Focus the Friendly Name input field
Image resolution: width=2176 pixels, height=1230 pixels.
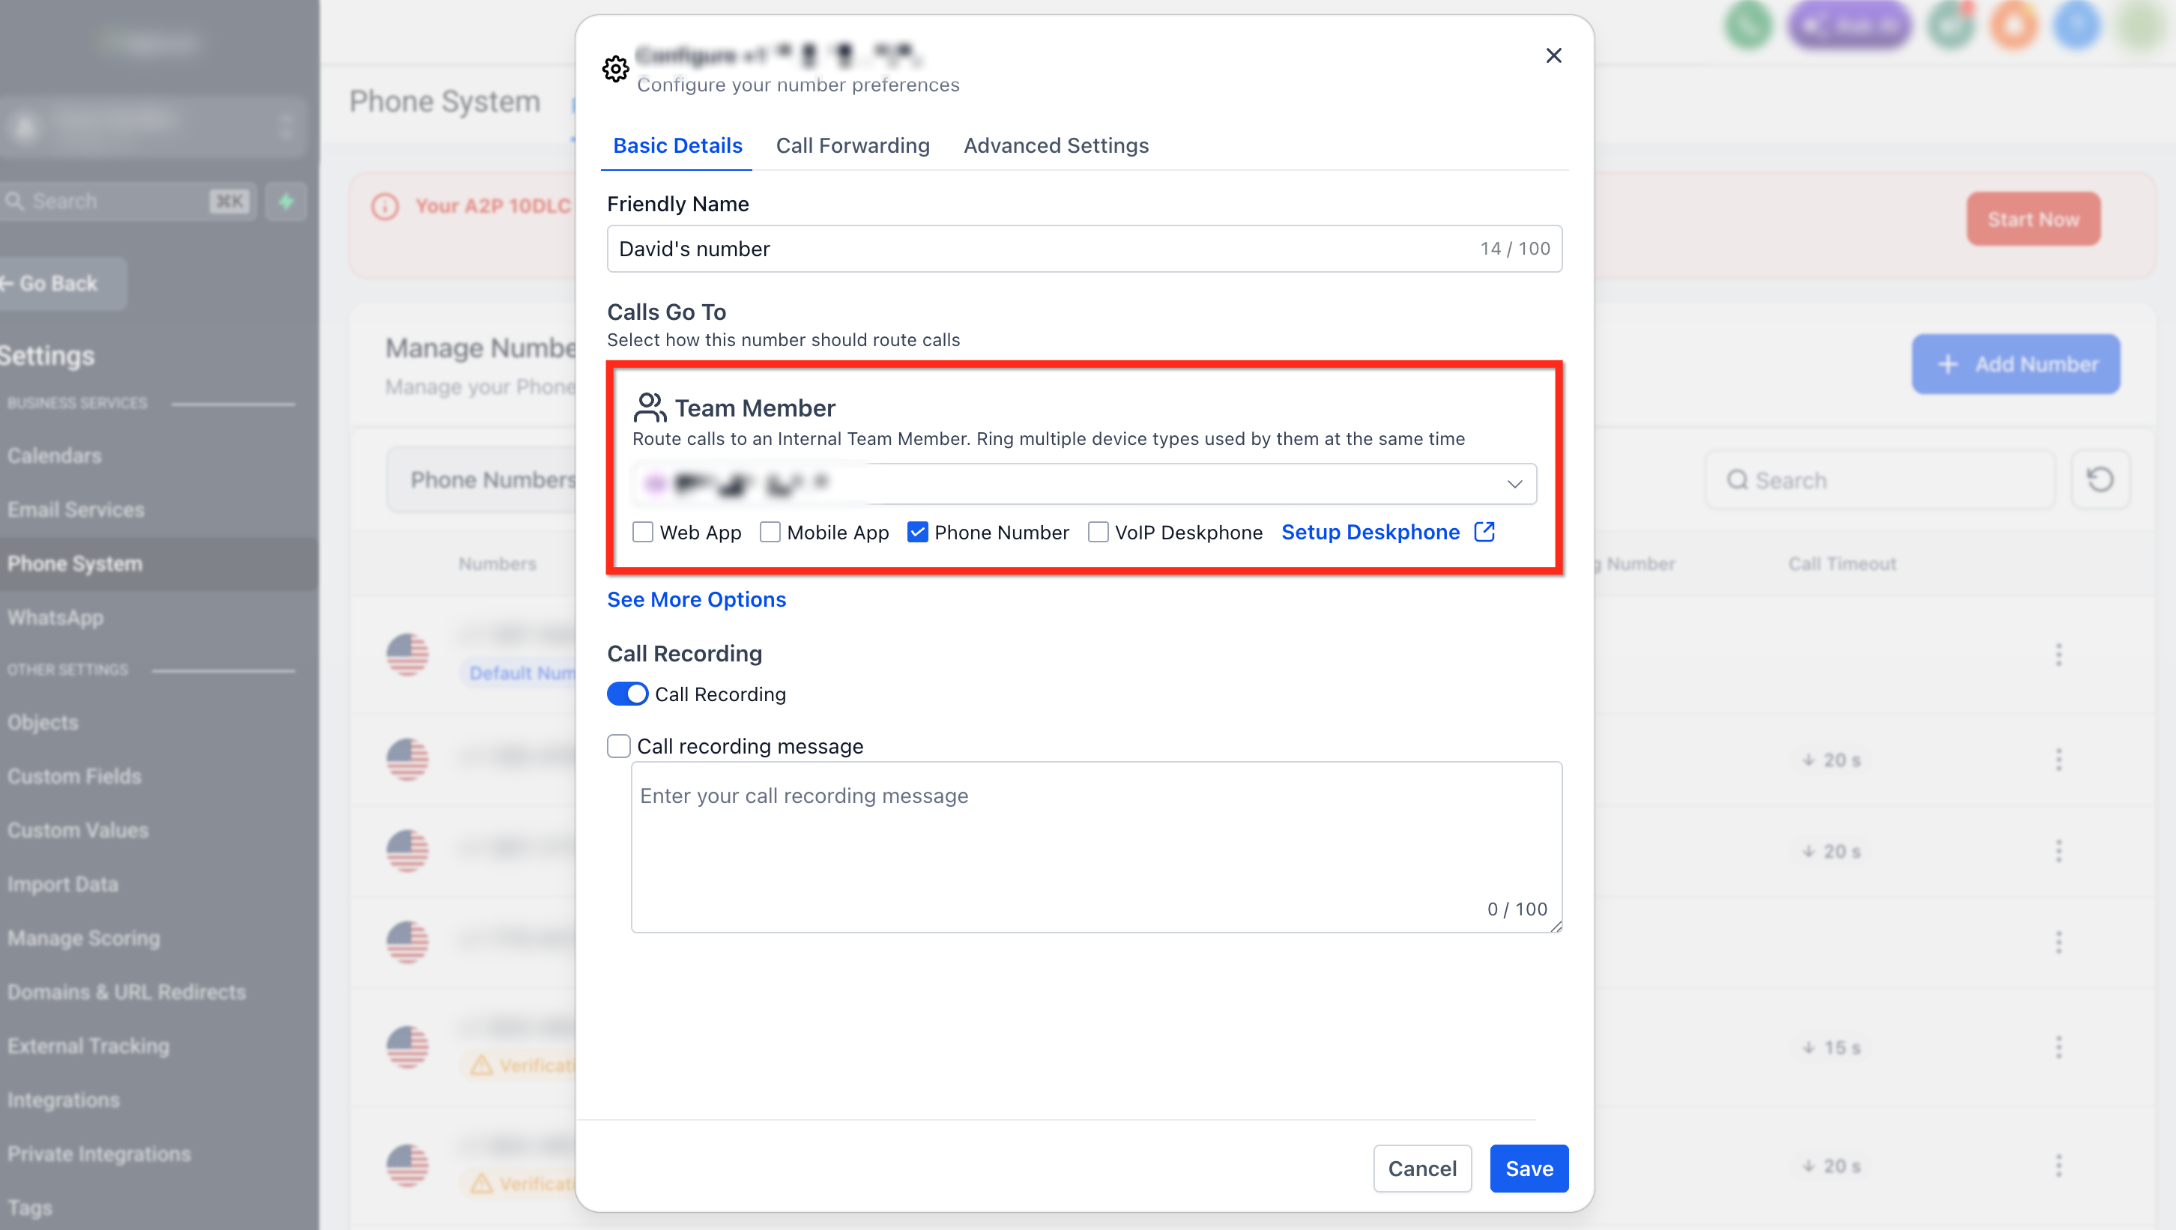[1084, 249]
